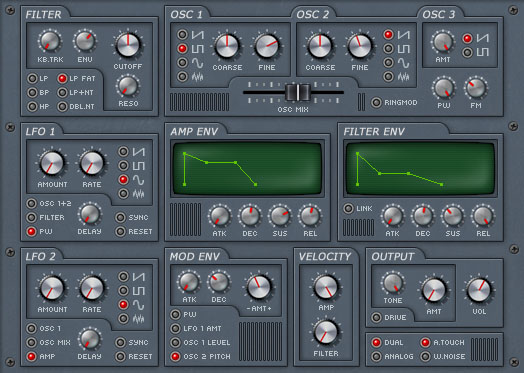
Task: Click the OSC MIX slider handle
Action: [x=298, y=92]
